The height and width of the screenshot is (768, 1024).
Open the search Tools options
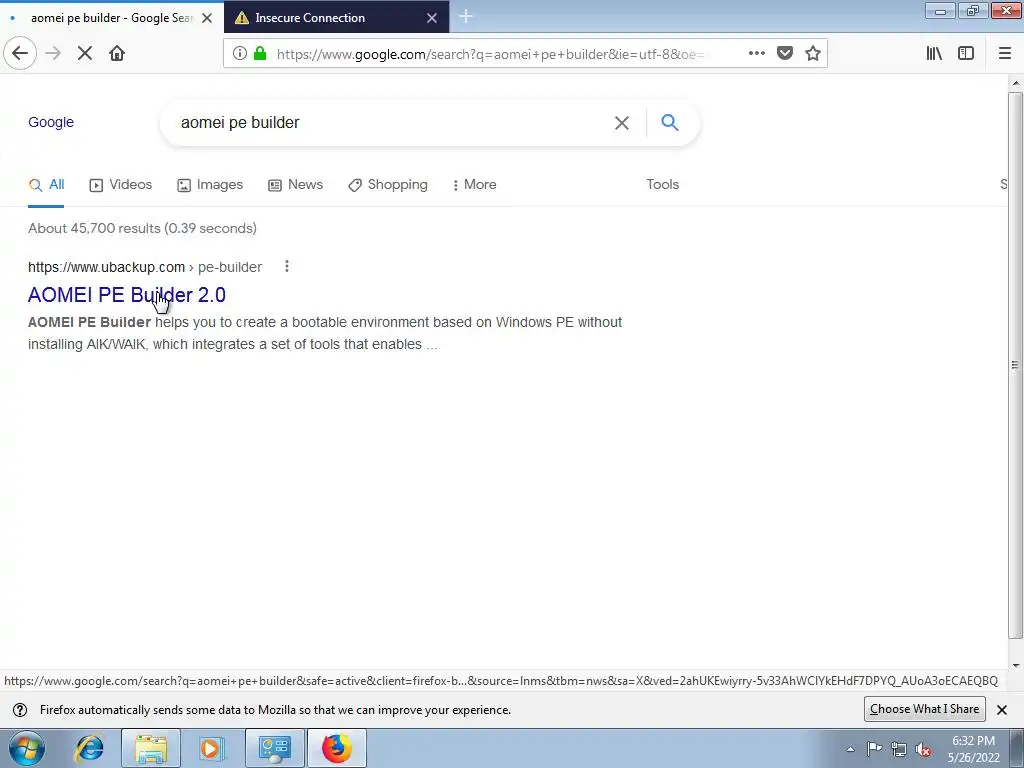point(663,185)
